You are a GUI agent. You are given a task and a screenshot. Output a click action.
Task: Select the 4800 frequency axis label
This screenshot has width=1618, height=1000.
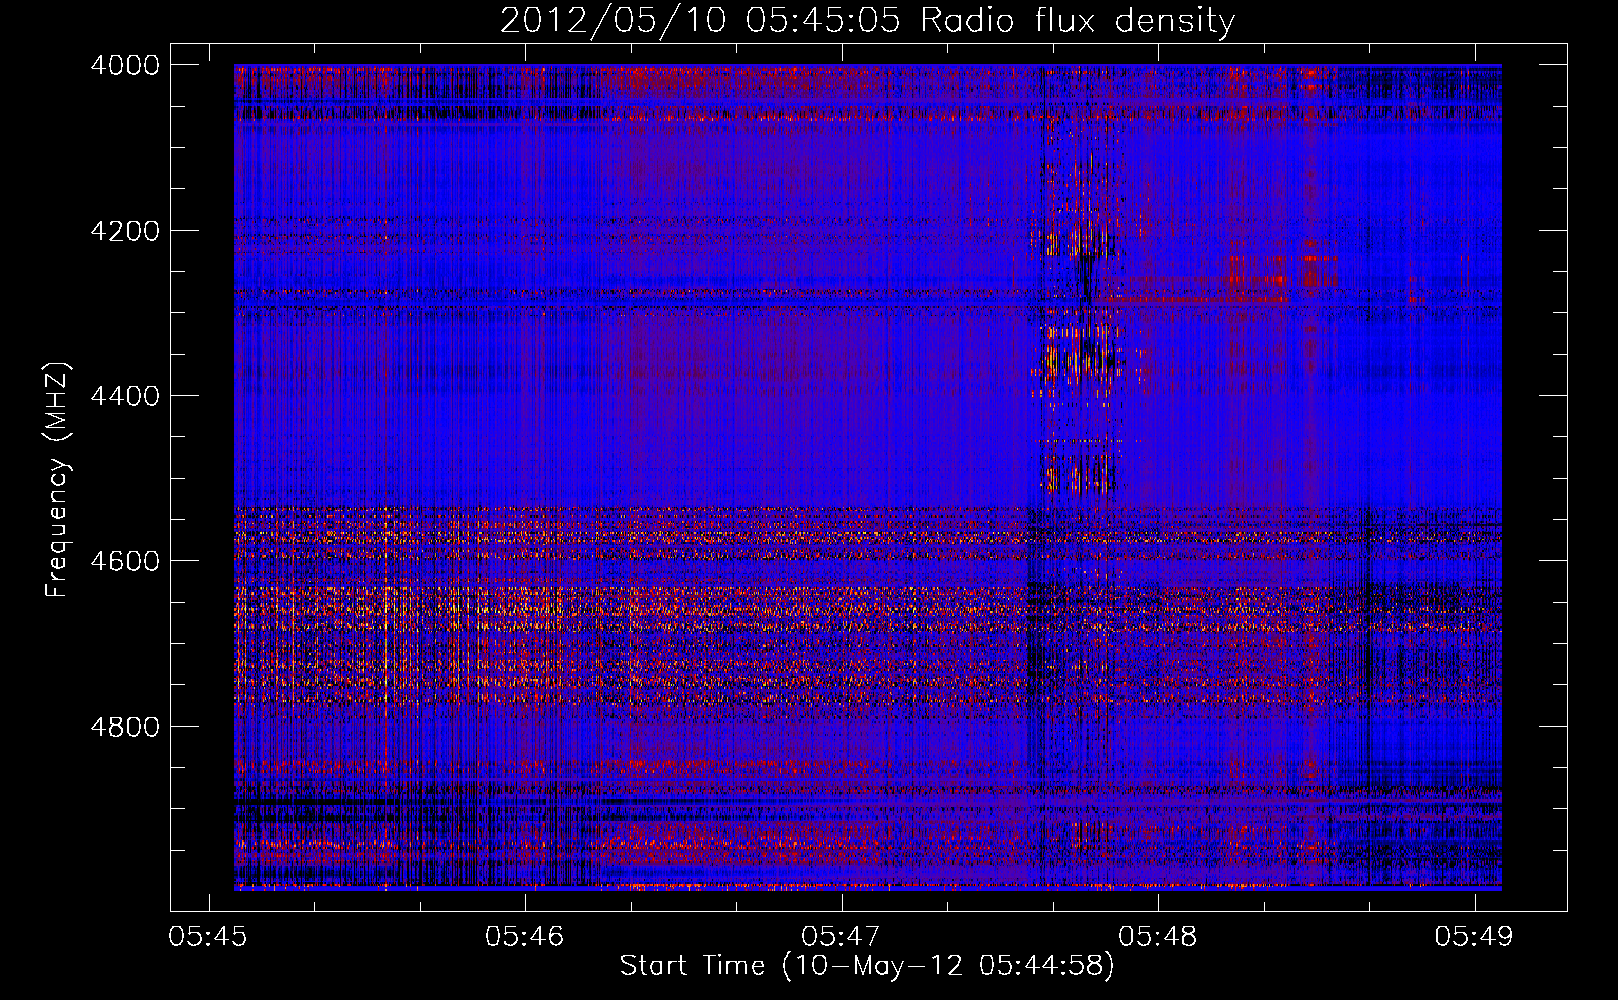click(x=125, y=726)
